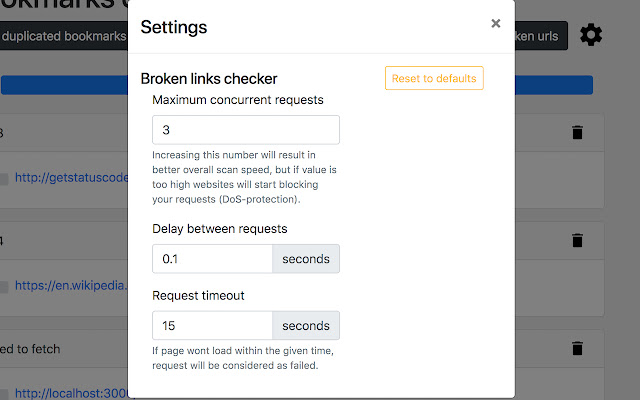Select the checkbox beside the localhost:3000 link
This screenshot has height=400, width=640.
pos(3,394)
